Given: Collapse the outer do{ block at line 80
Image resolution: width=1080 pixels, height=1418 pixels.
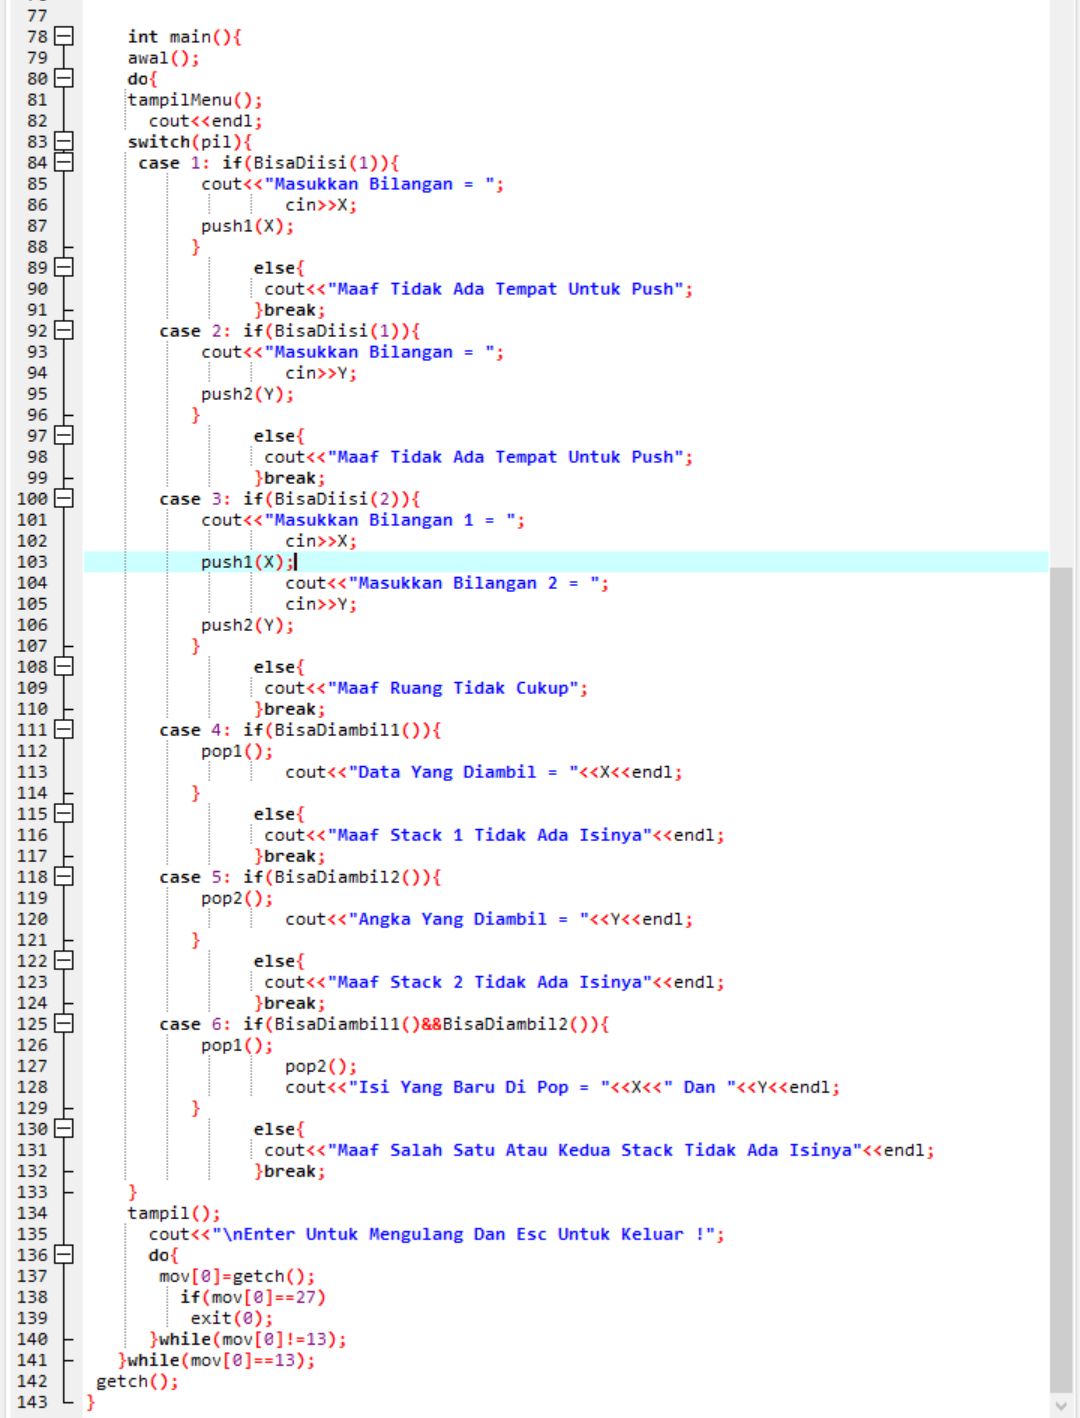Looking at the screenshot, I should pos(64,79).
